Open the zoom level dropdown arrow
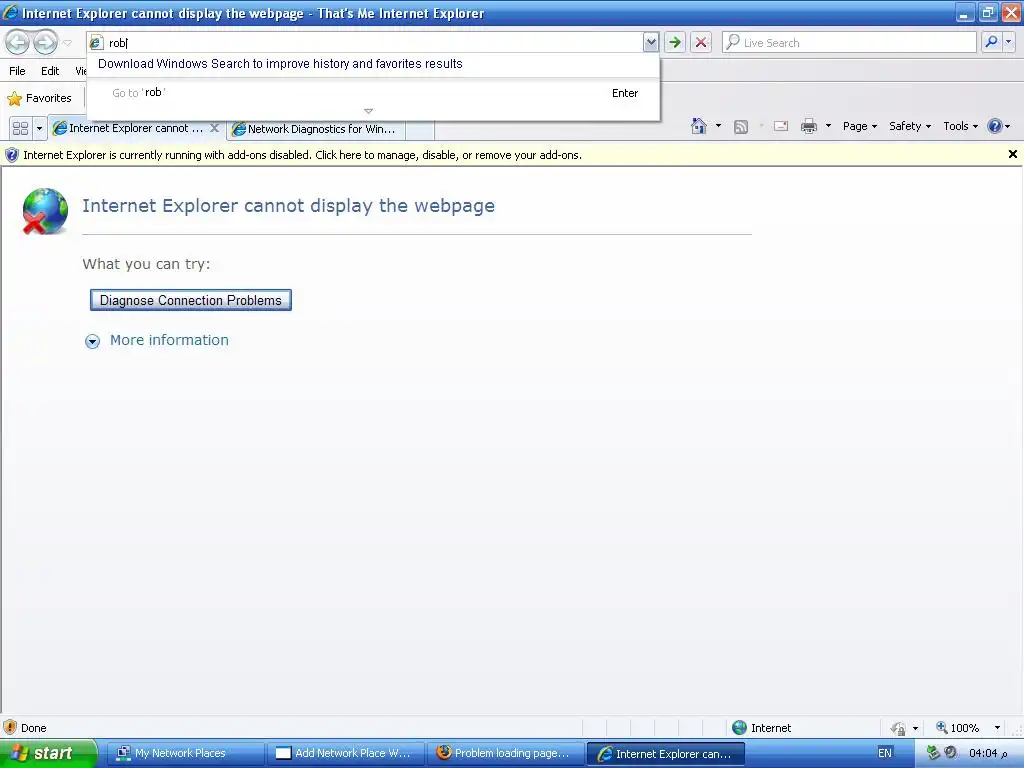The image size is (1024, 768). pyautogui.click(x=997, y=728)
